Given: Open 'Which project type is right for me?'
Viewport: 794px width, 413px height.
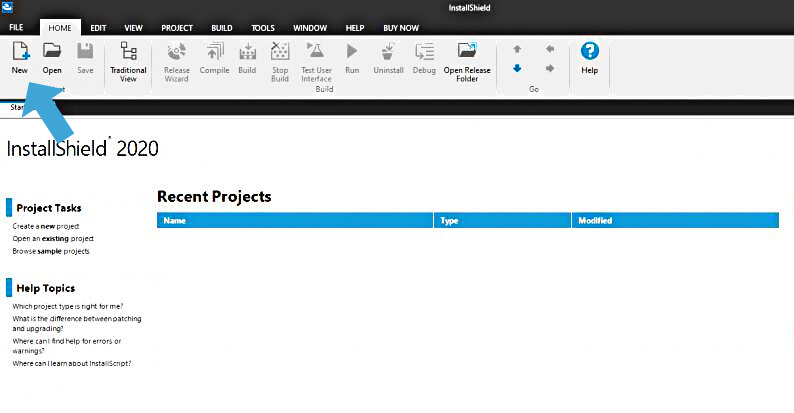Looking at the screenshot, I should [68, 306].
